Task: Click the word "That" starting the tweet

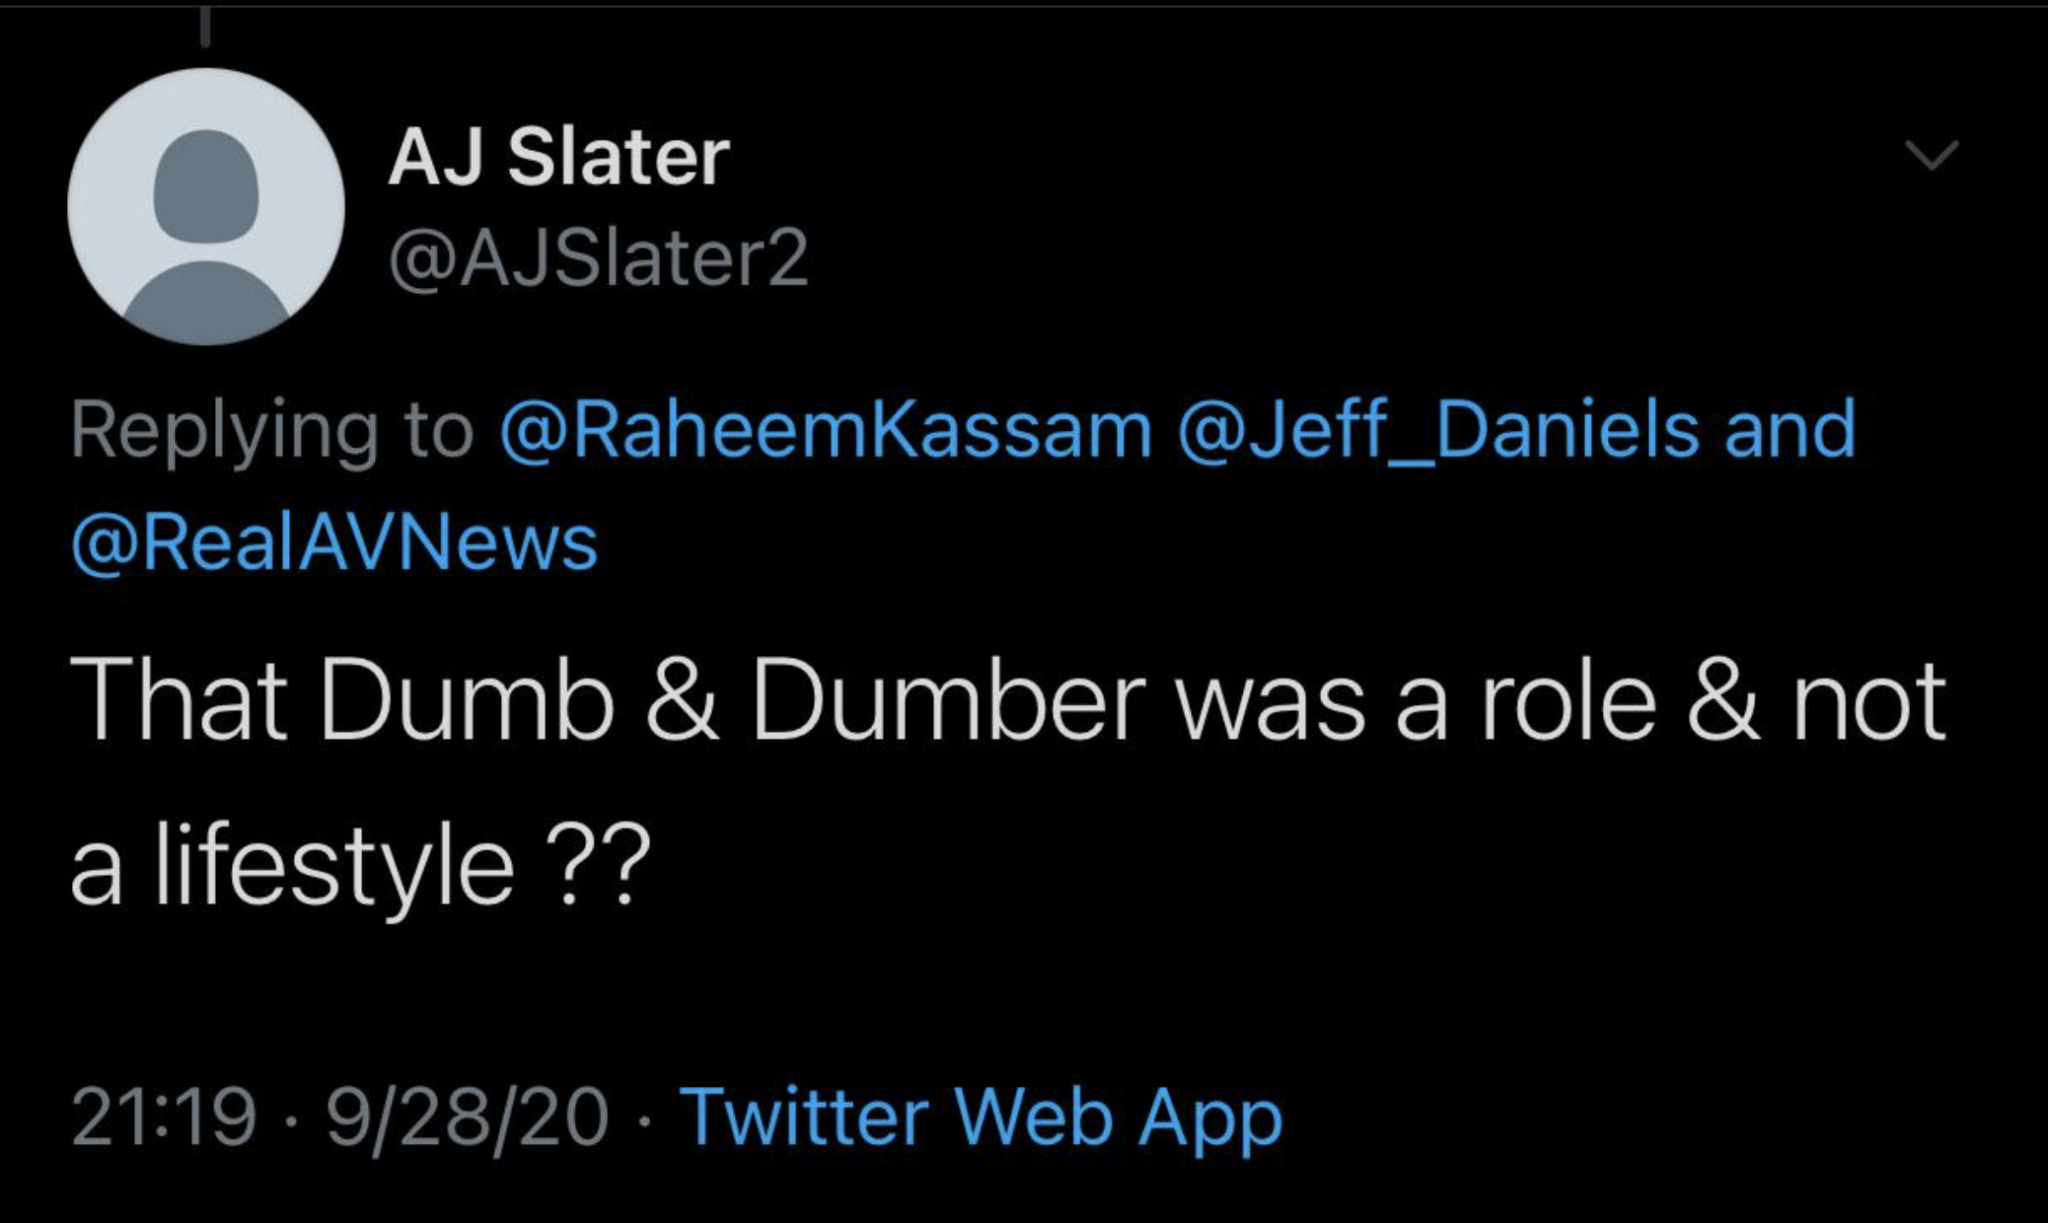Action: point(179,701)
